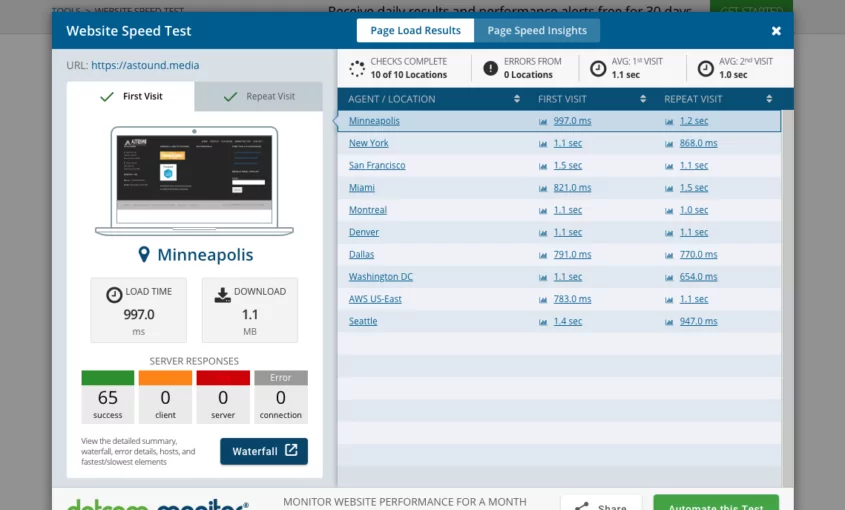Open chart icon for Washington DC repeat visit
The height and width of the screenshot is (510, 845).
669,278
